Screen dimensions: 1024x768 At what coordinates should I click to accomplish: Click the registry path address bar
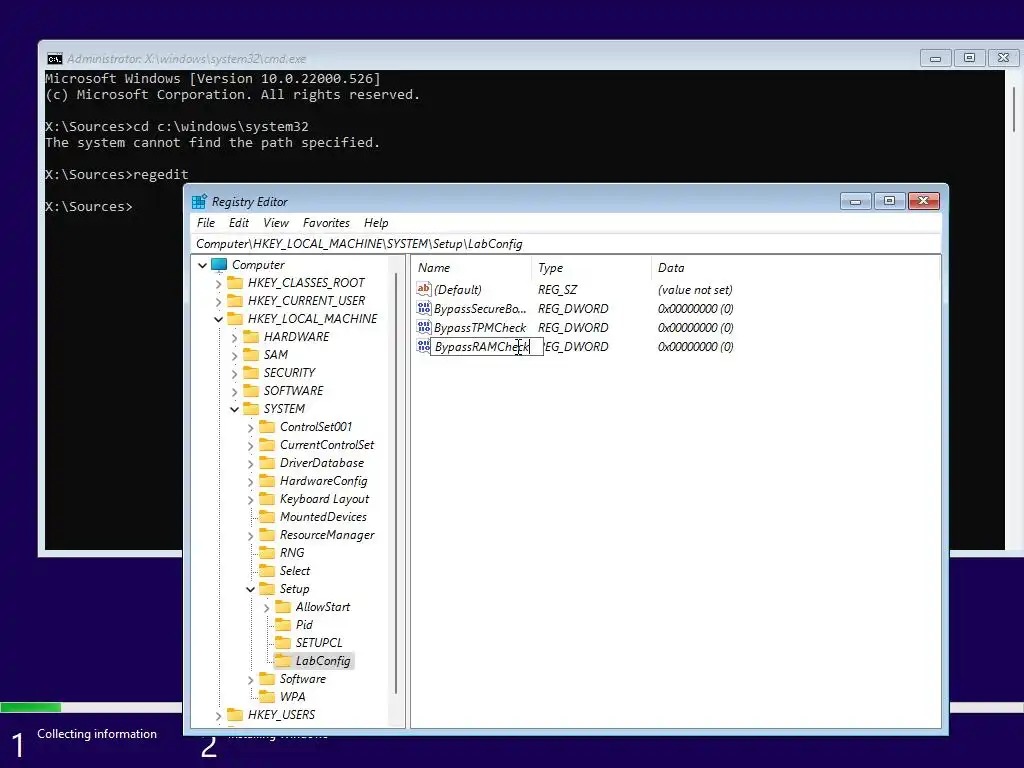pos(566,244)
